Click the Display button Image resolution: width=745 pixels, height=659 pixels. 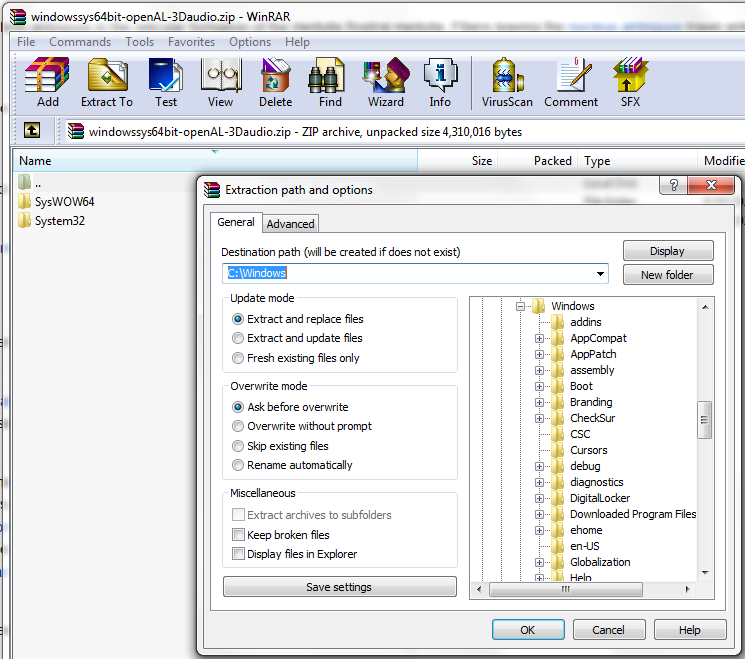[668, 251]
